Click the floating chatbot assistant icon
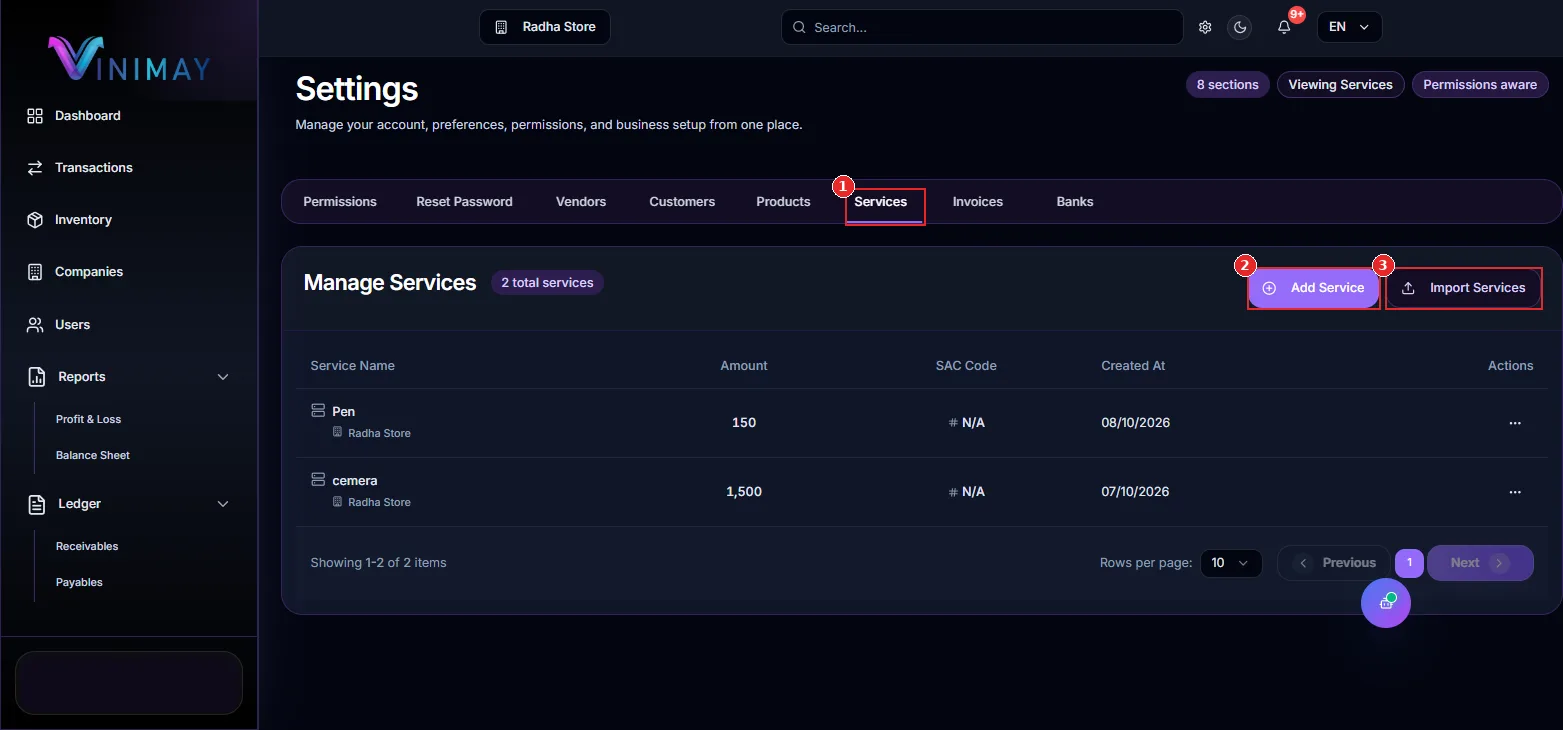 [1386, 602]
